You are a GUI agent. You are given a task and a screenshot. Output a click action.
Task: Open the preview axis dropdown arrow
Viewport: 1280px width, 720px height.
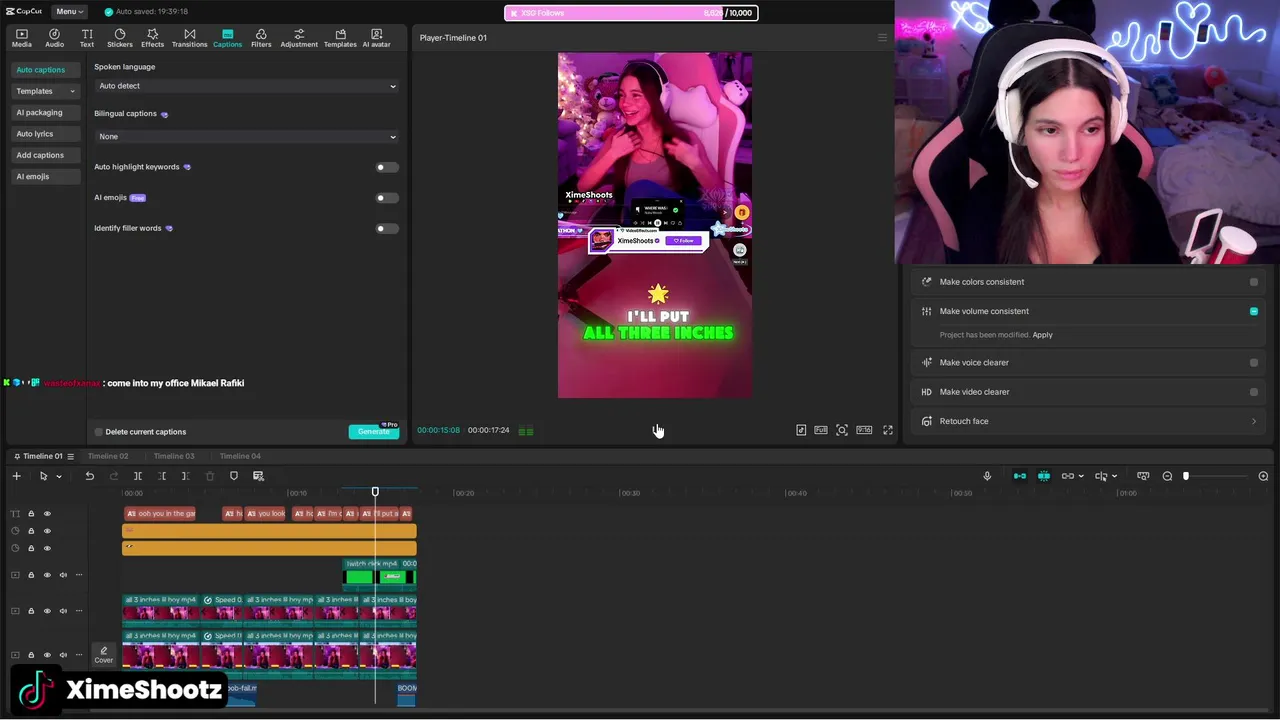1114,476
